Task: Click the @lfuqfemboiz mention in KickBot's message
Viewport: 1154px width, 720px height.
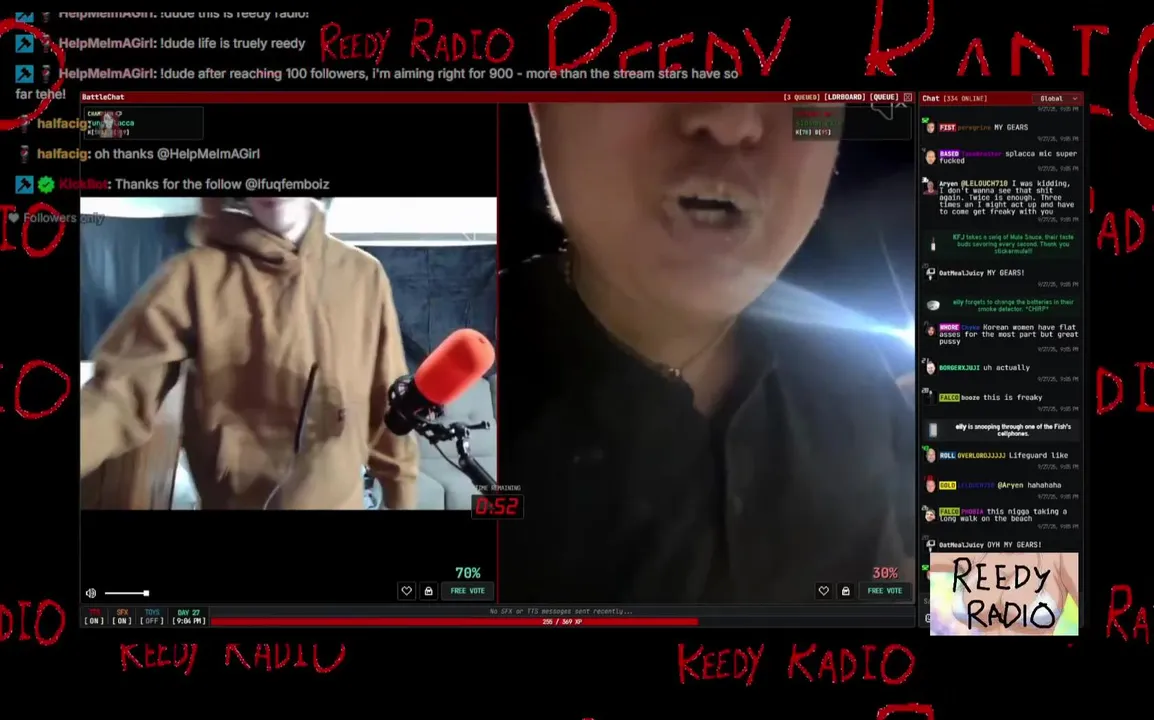Action: point(287,184)
